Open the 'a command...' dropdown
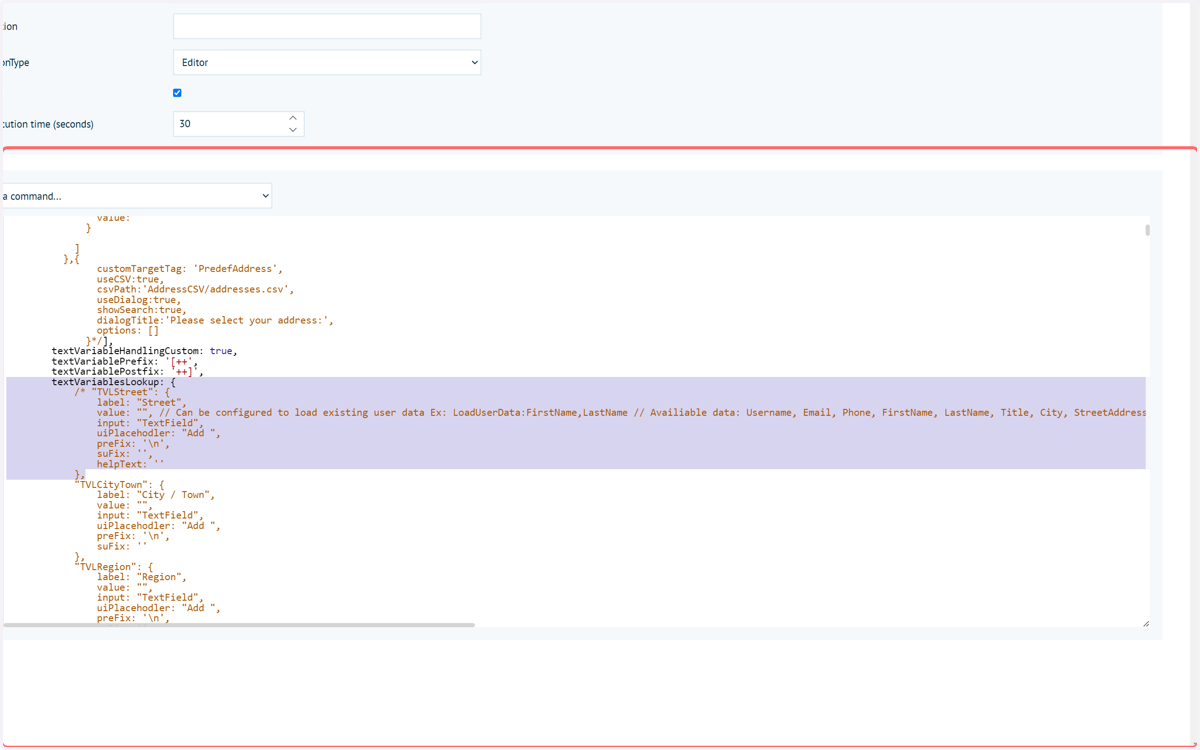The height and width of the screenshot is (750, 1200). pyautogui.click(x=136, y=196)
